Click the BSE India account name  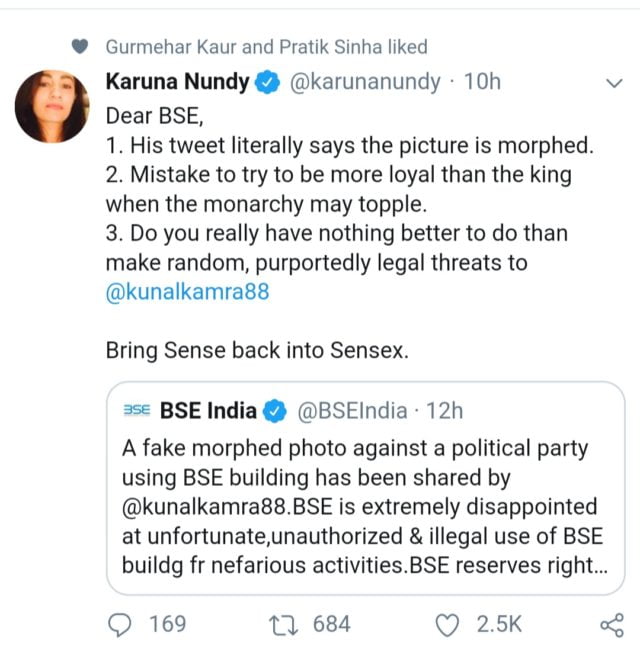pos(208,410)
